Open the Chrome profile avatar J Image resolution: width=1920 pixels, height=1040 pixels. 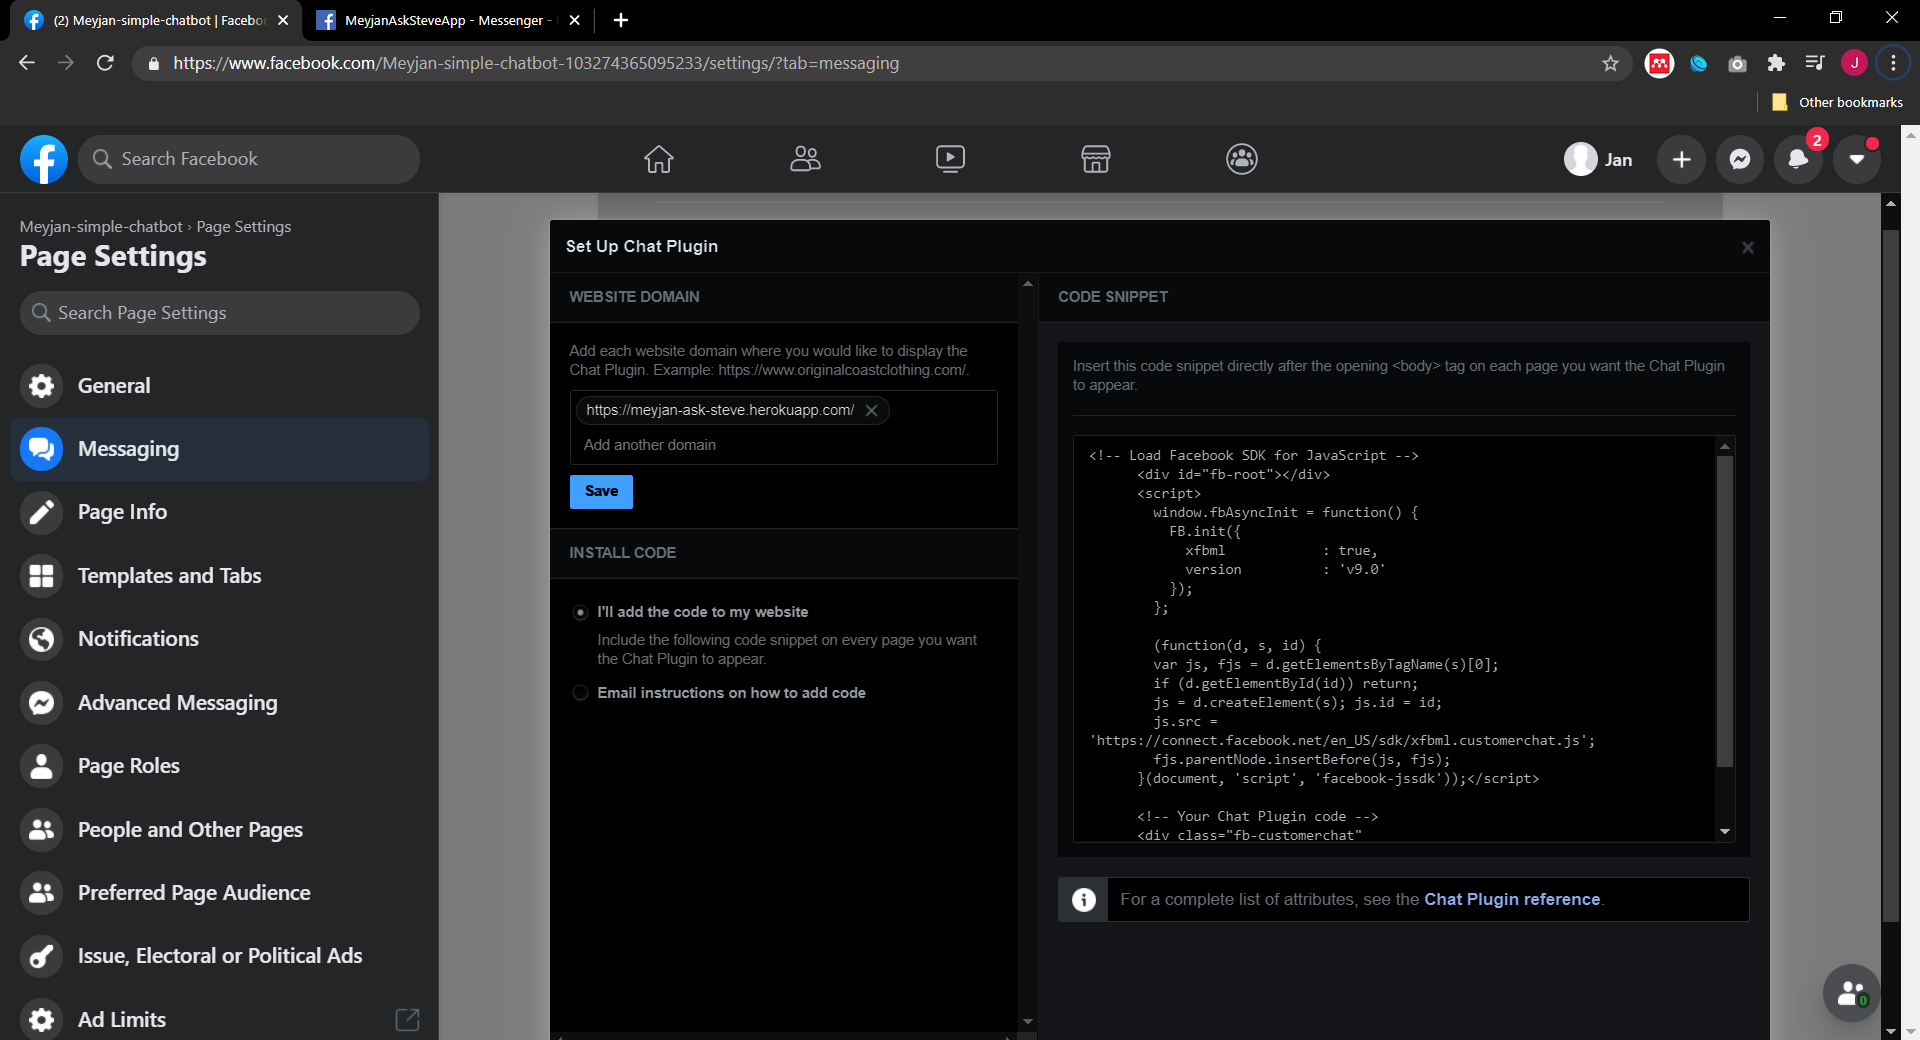point(1854,63)
